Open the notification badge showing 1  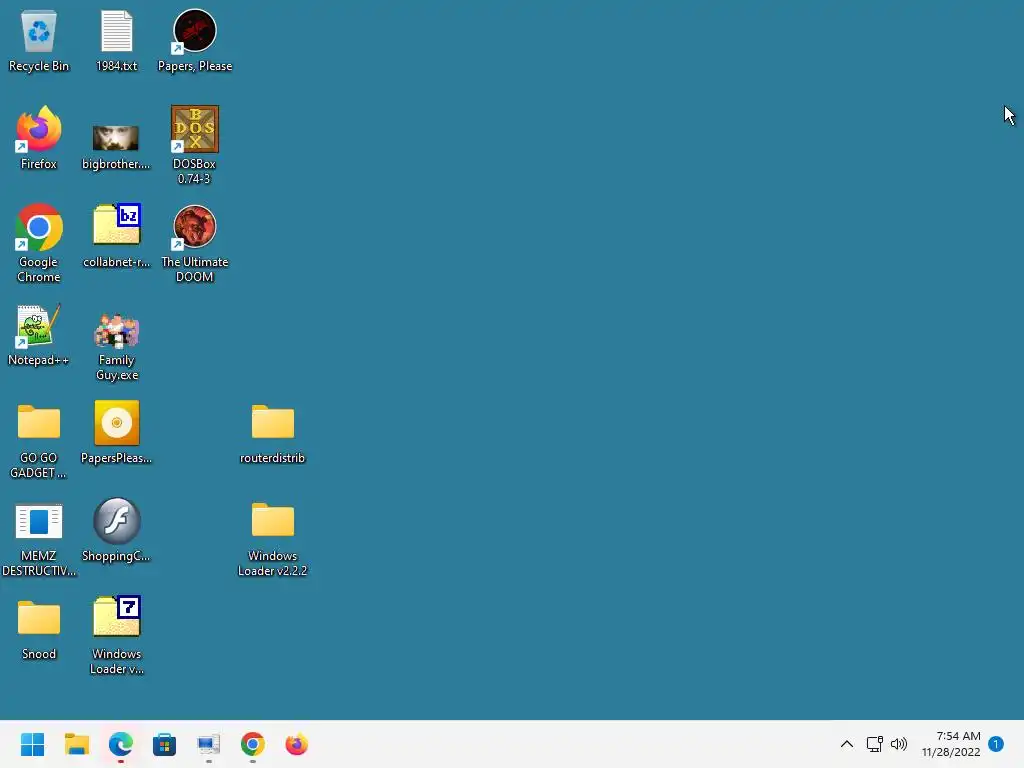[996, 744]
